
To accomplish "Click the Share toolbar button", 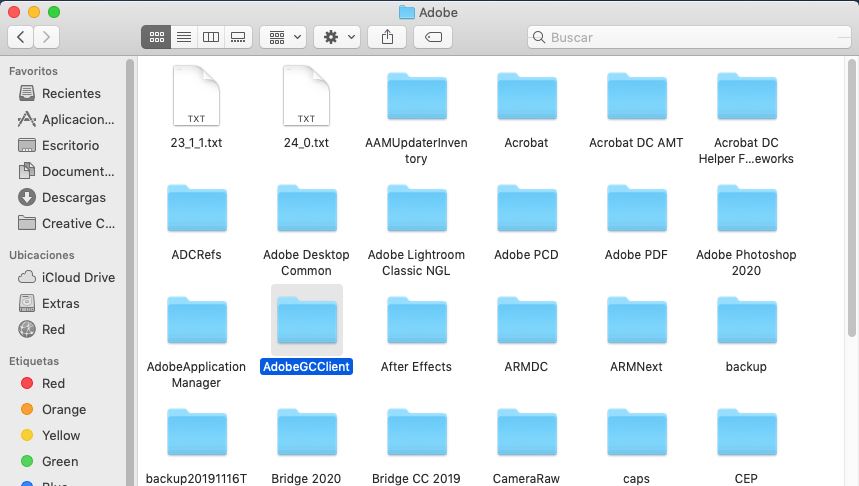I will 387,37.
